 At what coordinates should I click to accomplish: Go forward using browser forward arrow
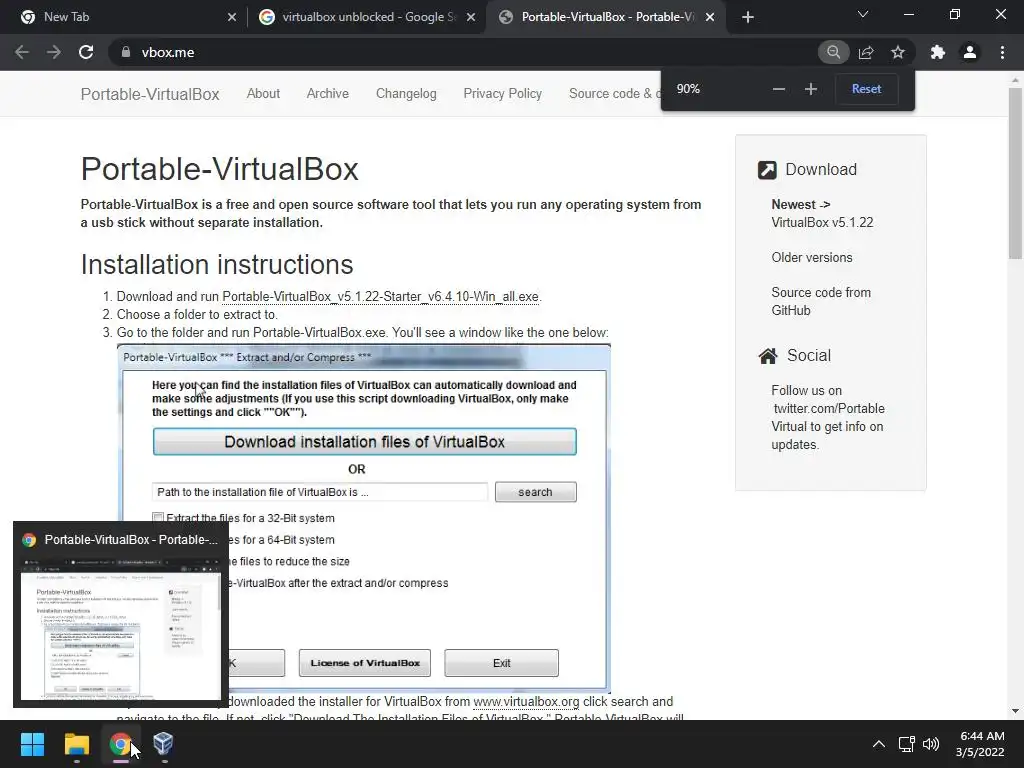pyautogui.click(x=54, y=52)
